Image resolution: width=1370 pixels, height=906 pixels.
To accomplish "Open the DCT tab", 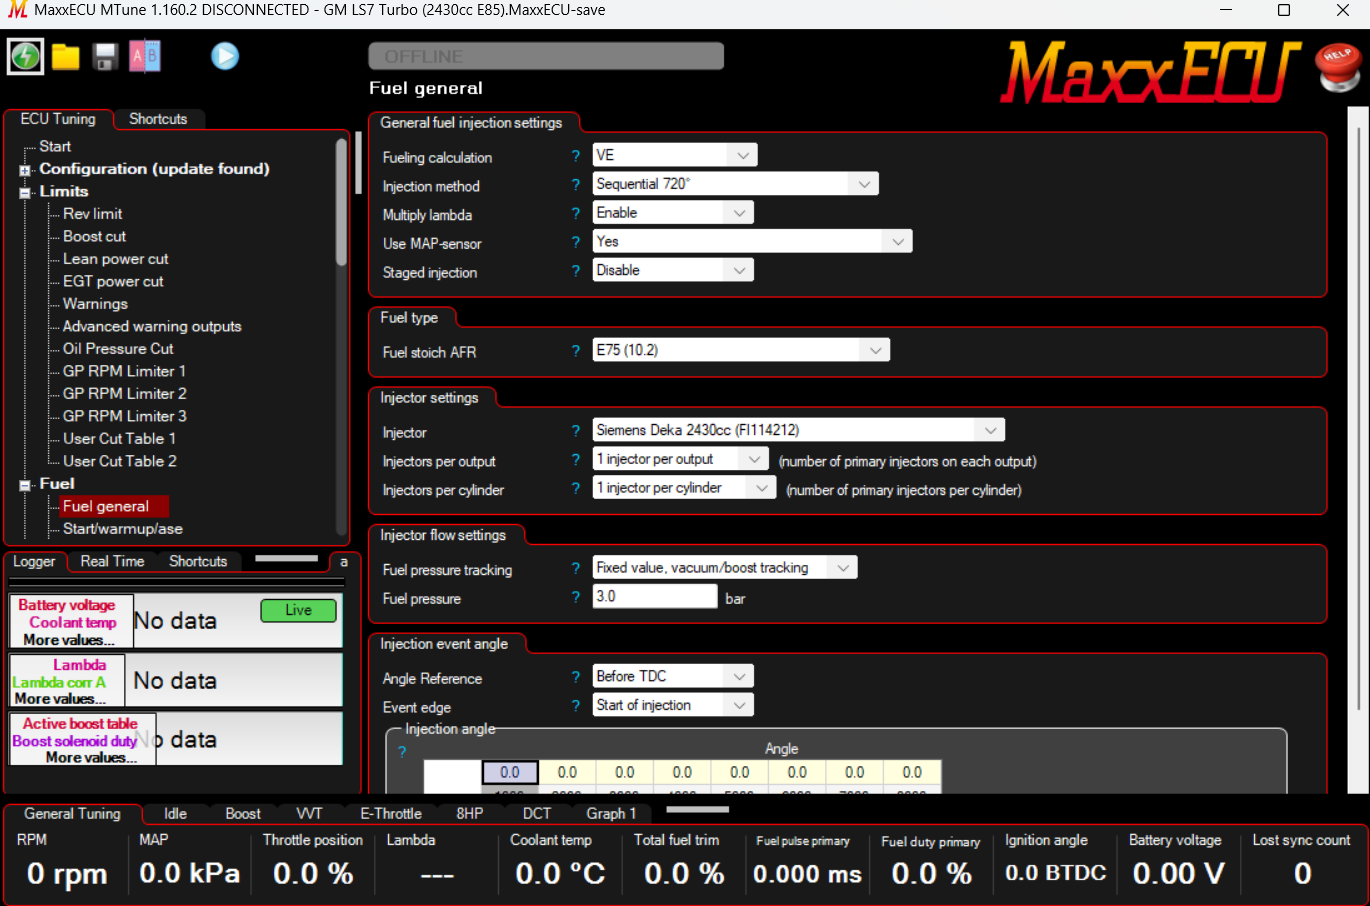I will (x=537, y=814).
